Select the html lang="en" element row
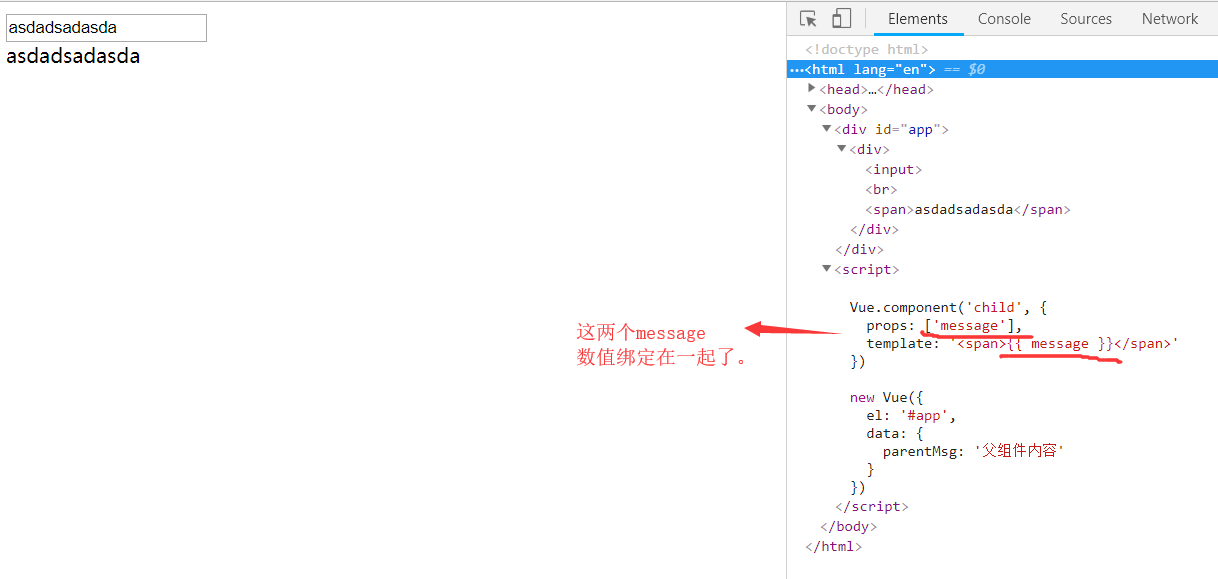Image resolution: width=1218 pixels, height=579 pixels. (x=870, y=69)
